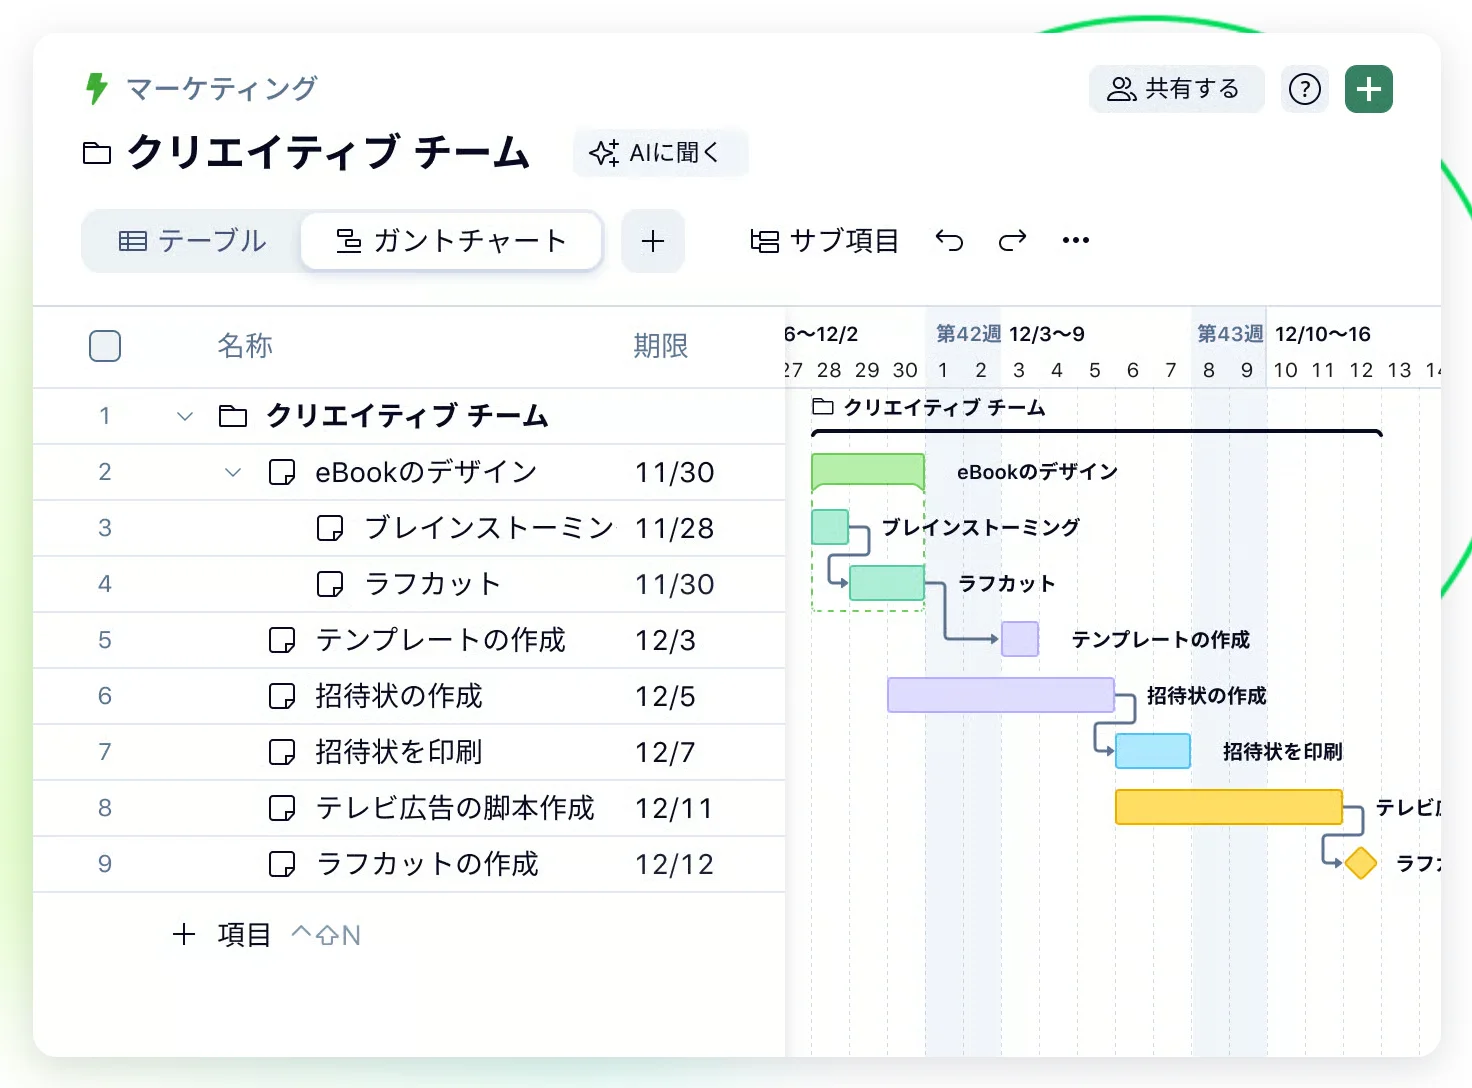Select the ガントチャート view tab
Screen dimensions: 1472x1088
tap(451, 241)
